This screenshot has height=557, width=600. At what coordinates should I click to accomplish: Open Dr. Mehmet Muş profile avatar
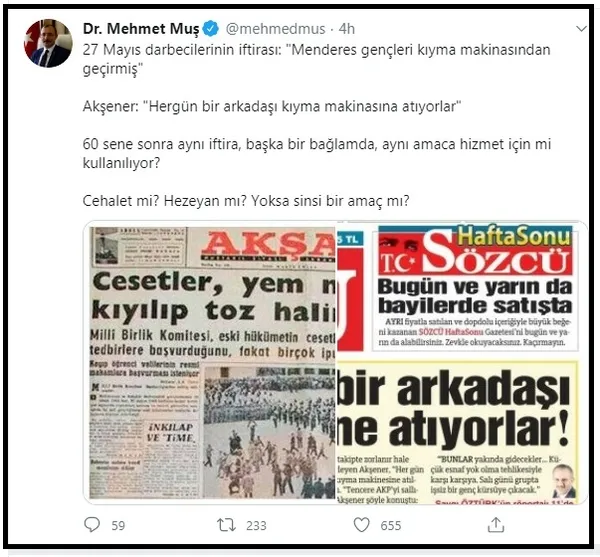48,43
